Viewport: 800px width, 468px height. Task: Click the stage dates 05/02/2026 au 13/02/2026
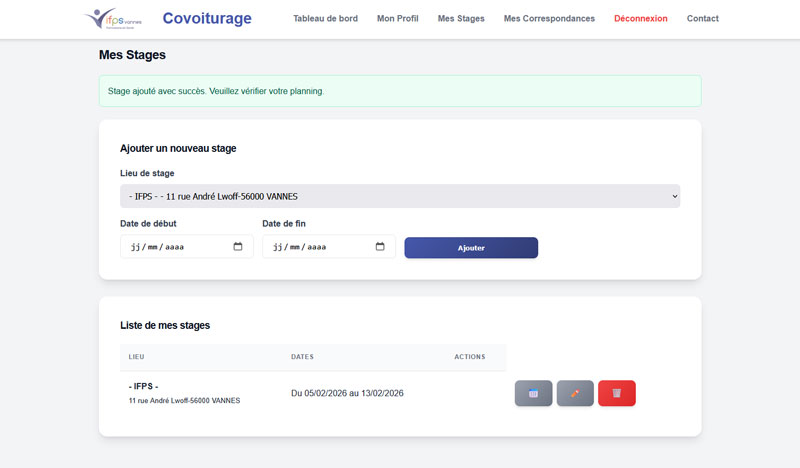click(347, 393)
